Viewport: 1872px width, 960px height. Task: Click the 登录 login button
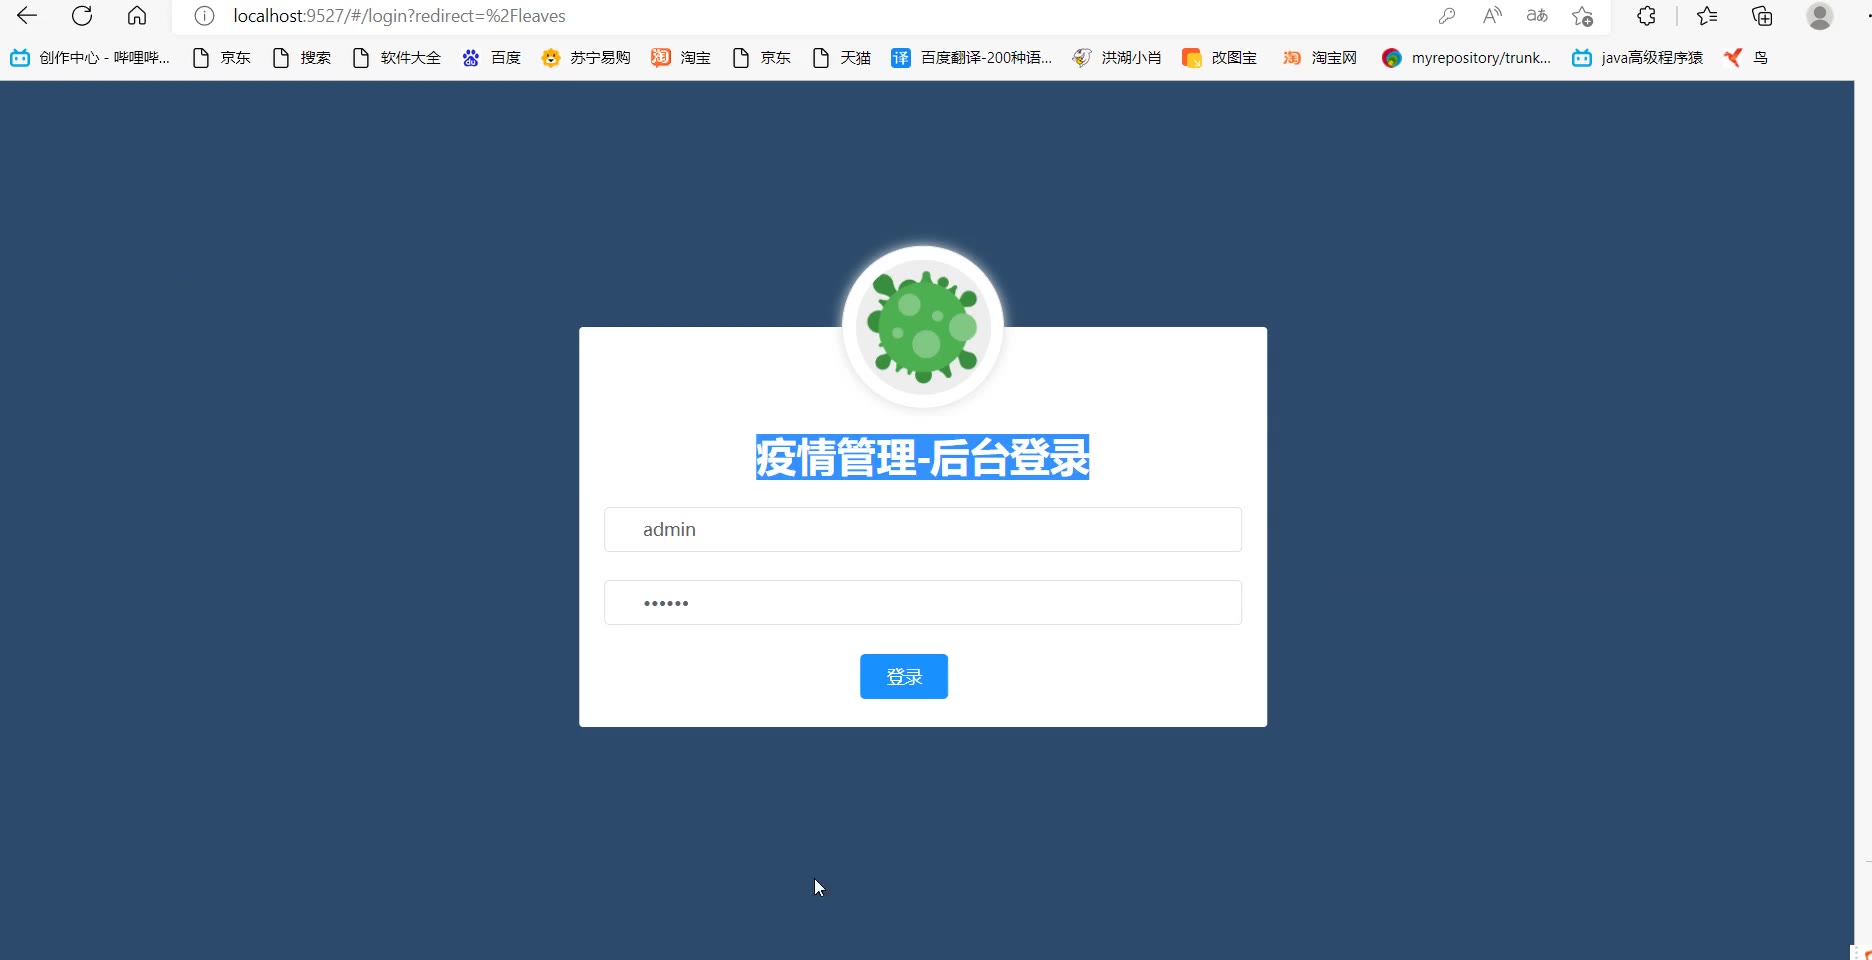click(904, 677)
